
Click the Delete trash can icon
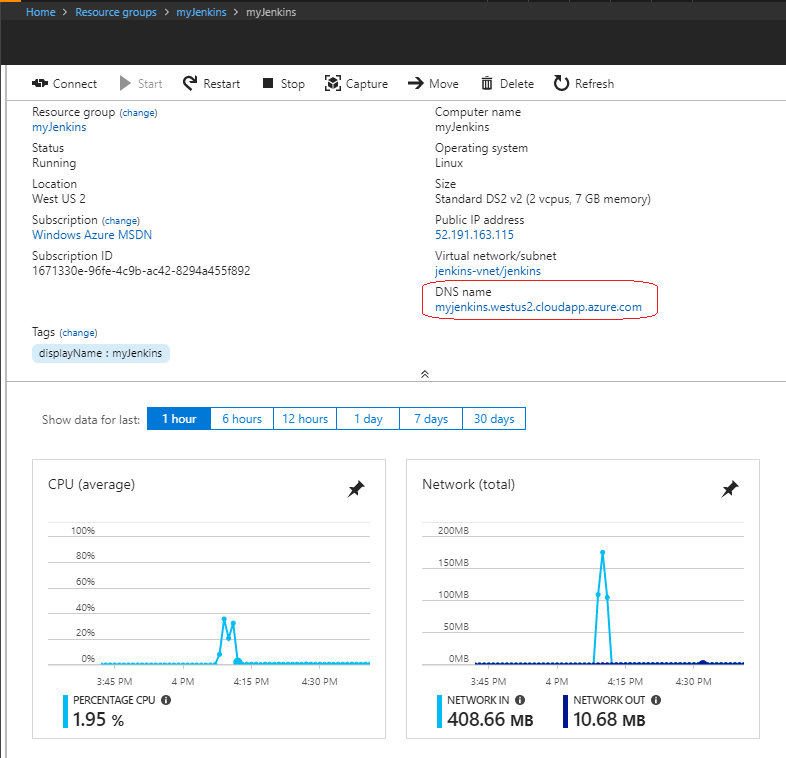point(487,83)
